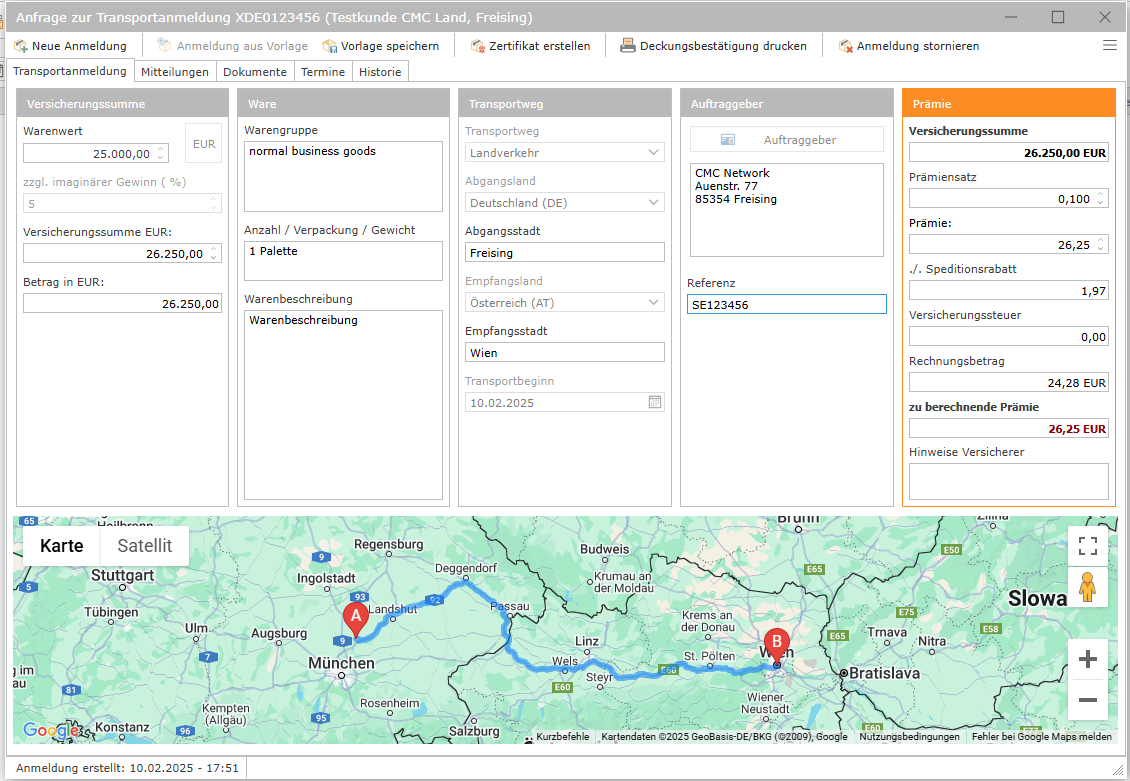Enter map fullscreen mode
Screen dimensions: 1130x781
(x=1087, y=546)
